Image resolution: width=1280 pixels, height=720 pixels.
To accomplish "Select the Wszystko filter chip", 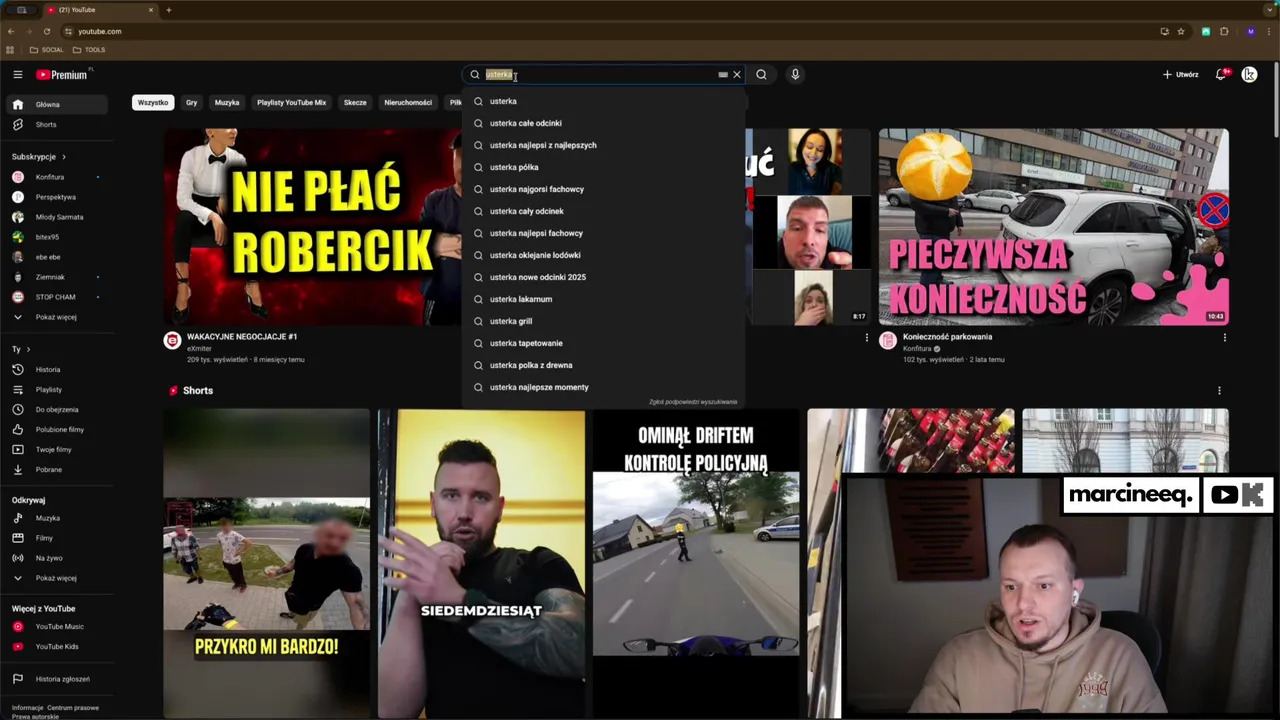I will pos(153,102).
